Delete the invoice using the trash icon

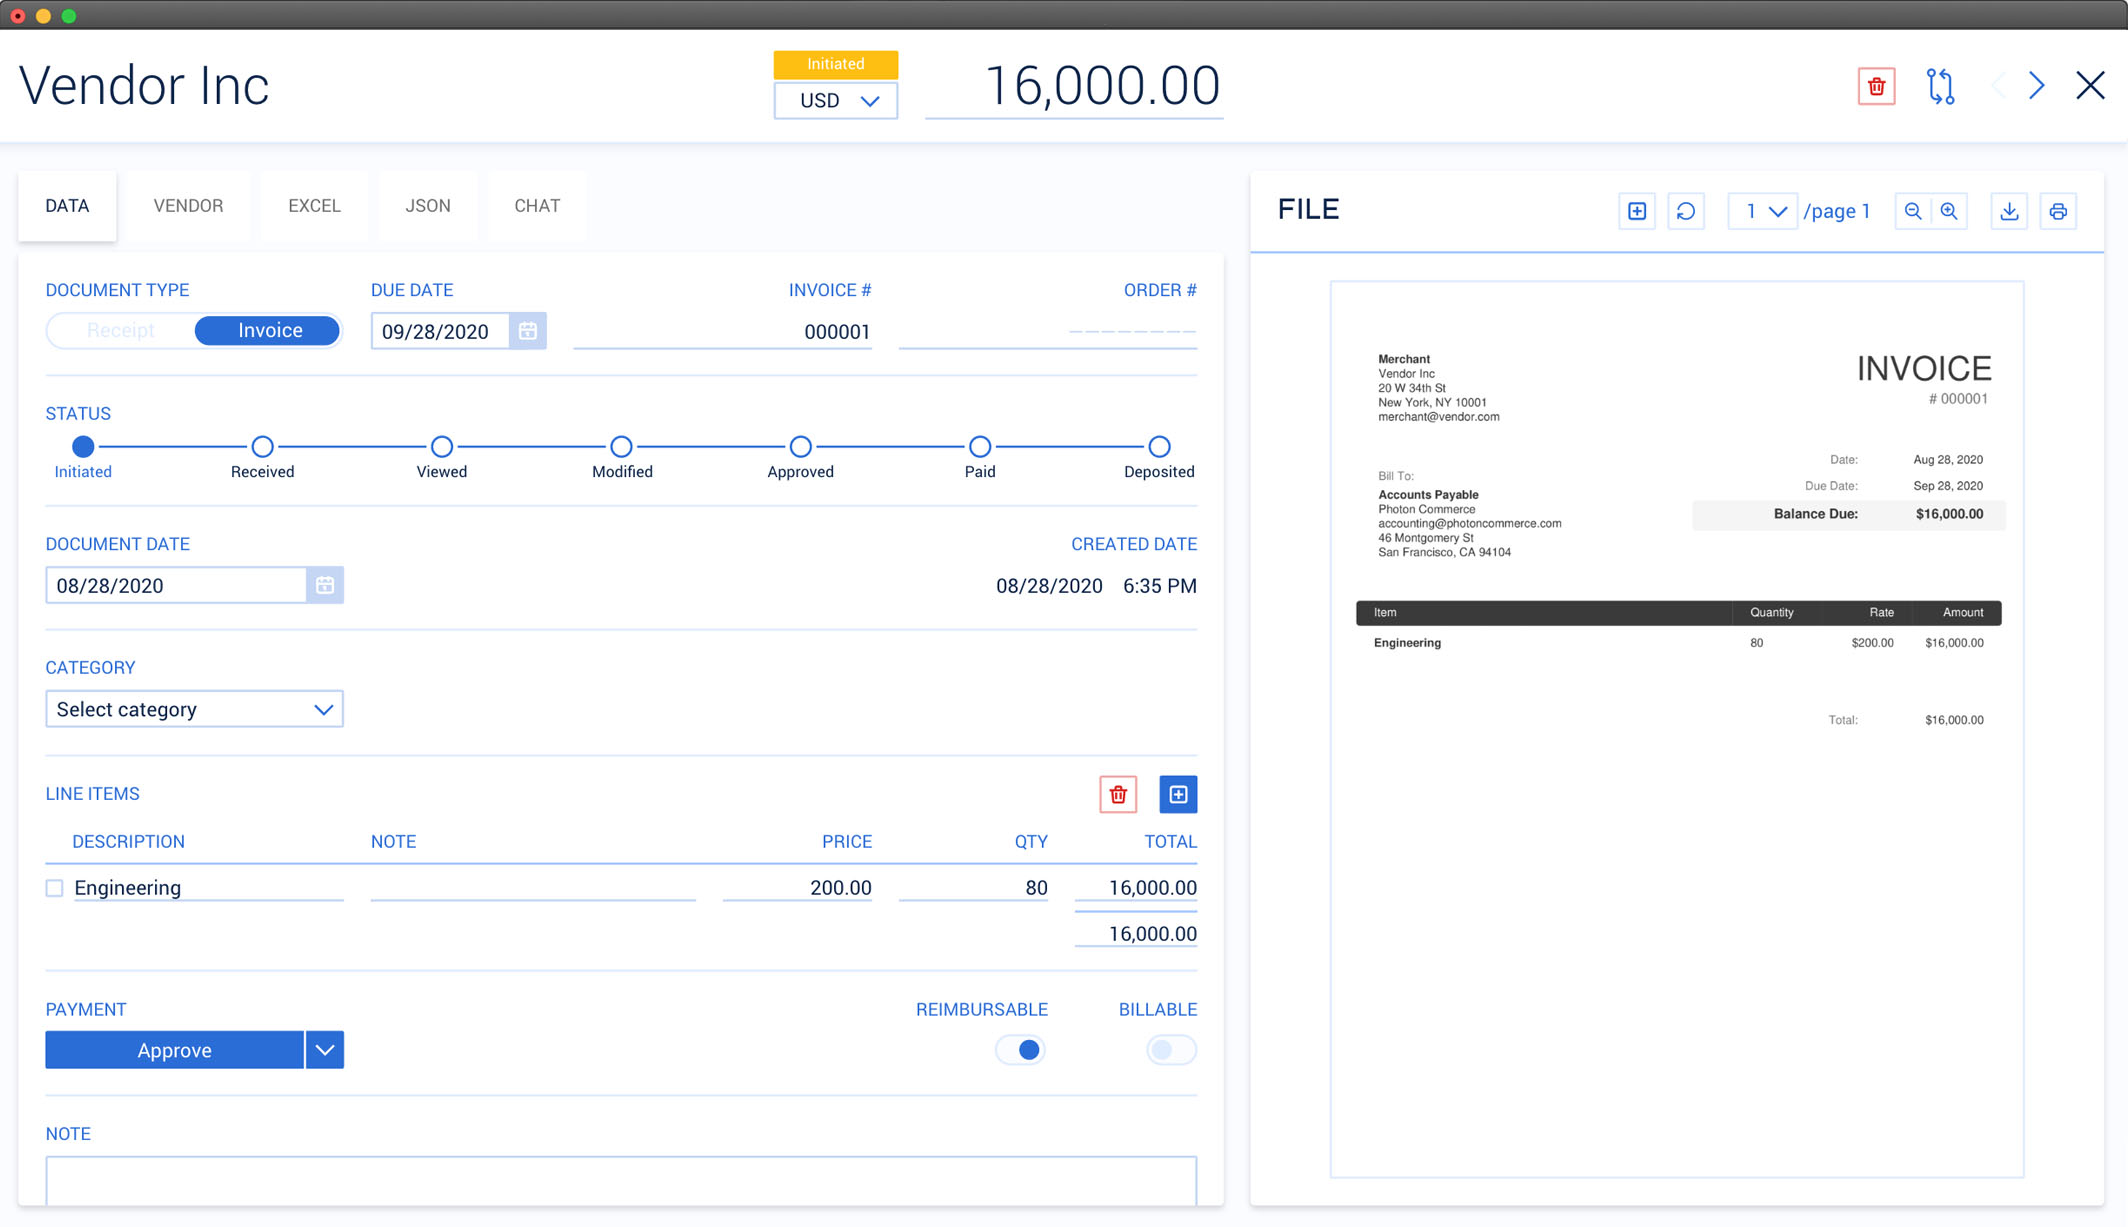[x=1875, y=87]
